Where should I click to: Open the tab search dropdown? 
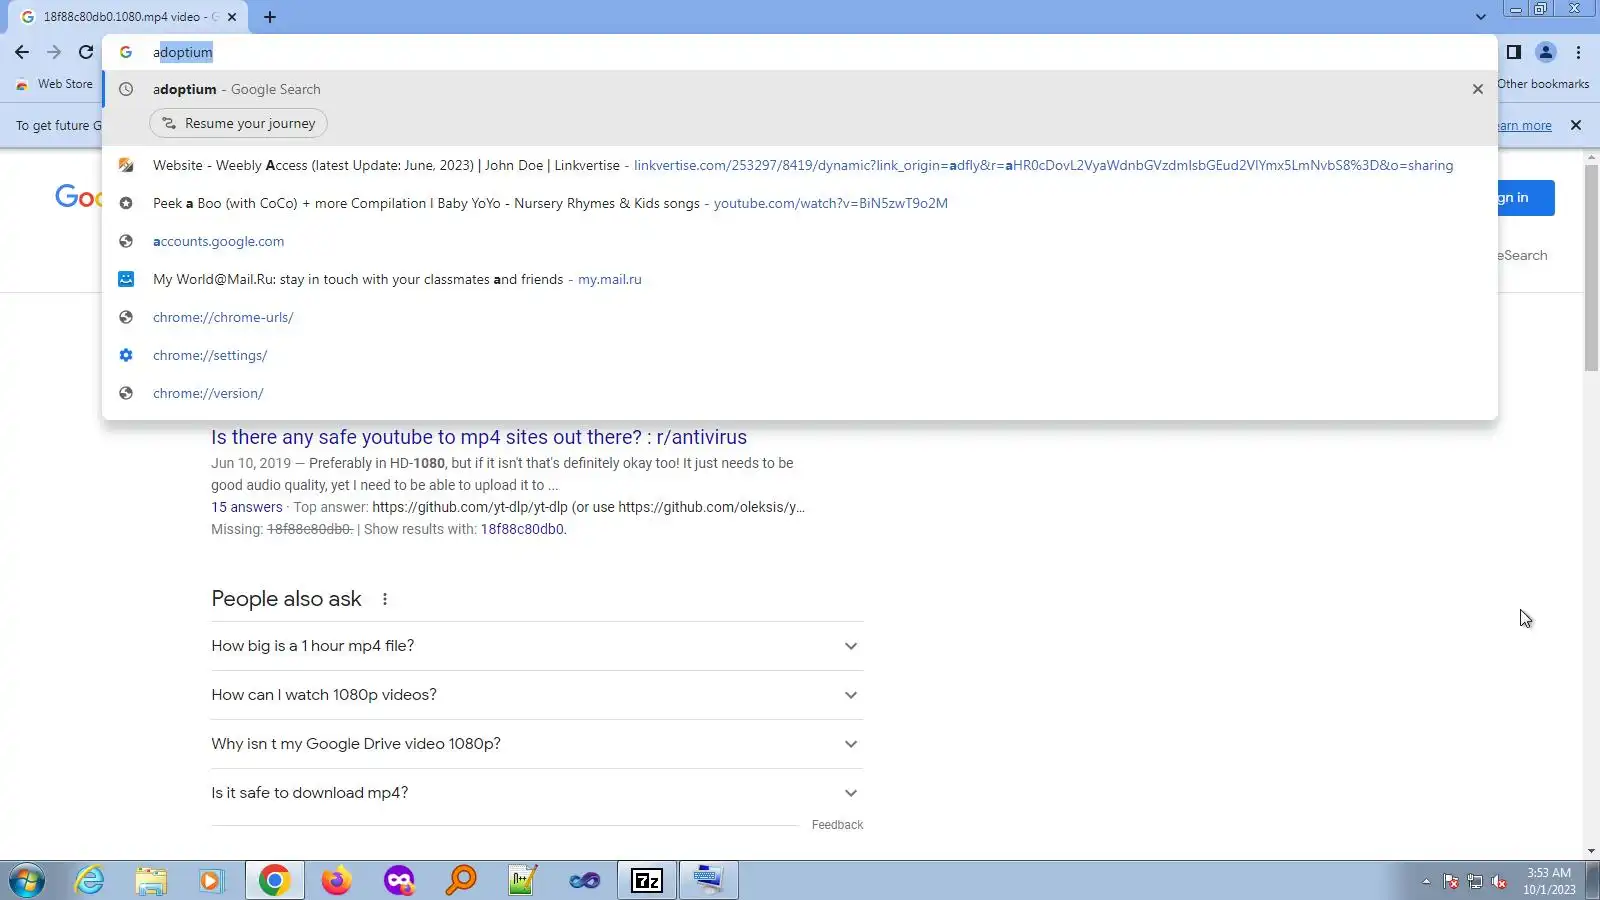[1481, 17]
